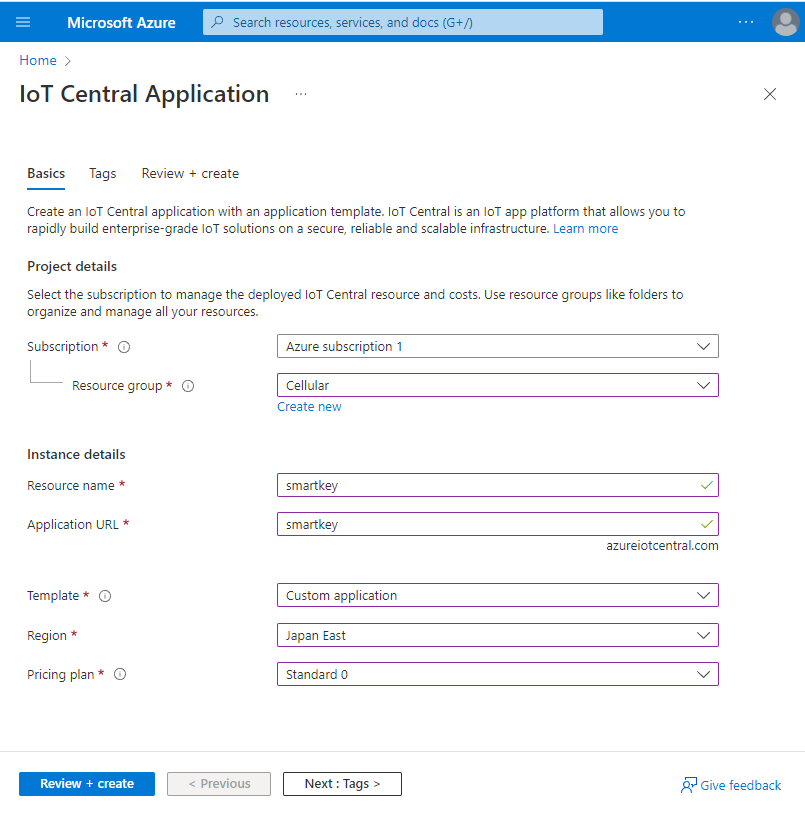This screenshot has height=813, width=805.
Task: Click the Microsoft Azure logo text
Action: click(121, 23)
